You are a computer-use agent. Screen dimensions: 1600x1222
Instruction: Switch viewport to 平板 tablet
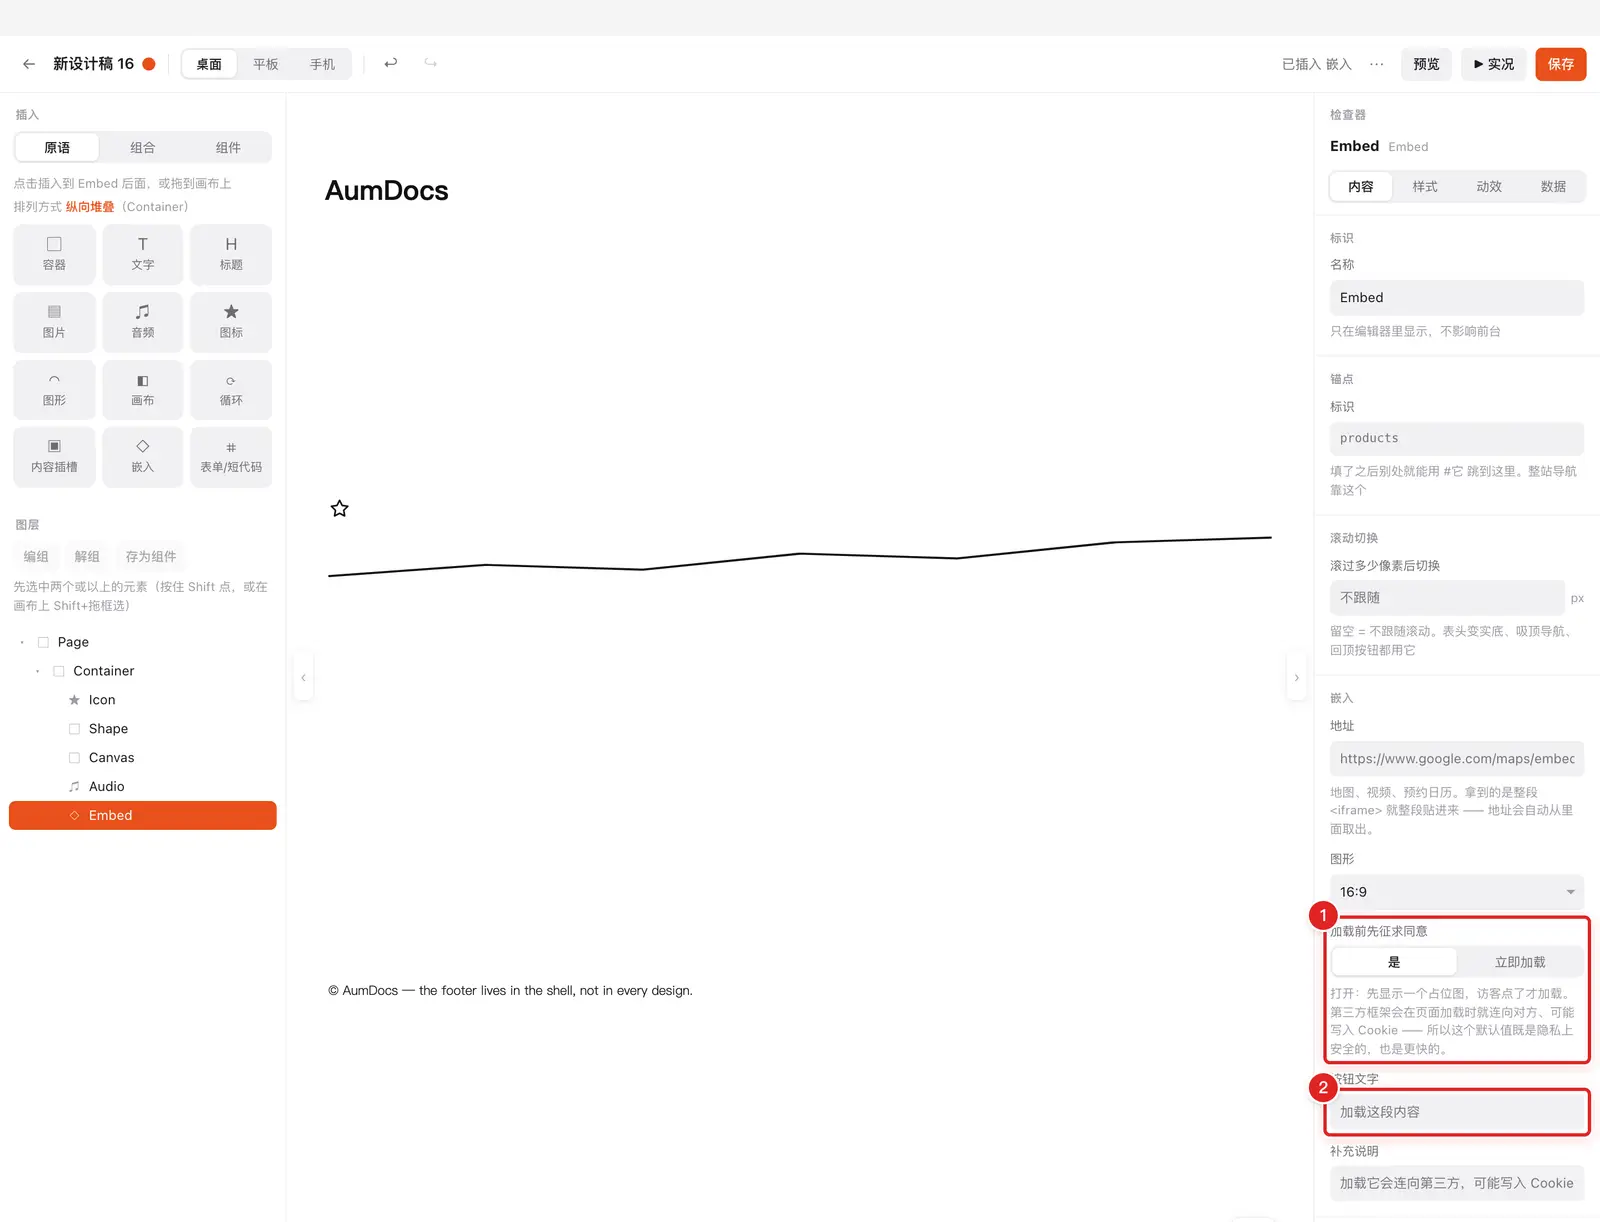(266, 64)
